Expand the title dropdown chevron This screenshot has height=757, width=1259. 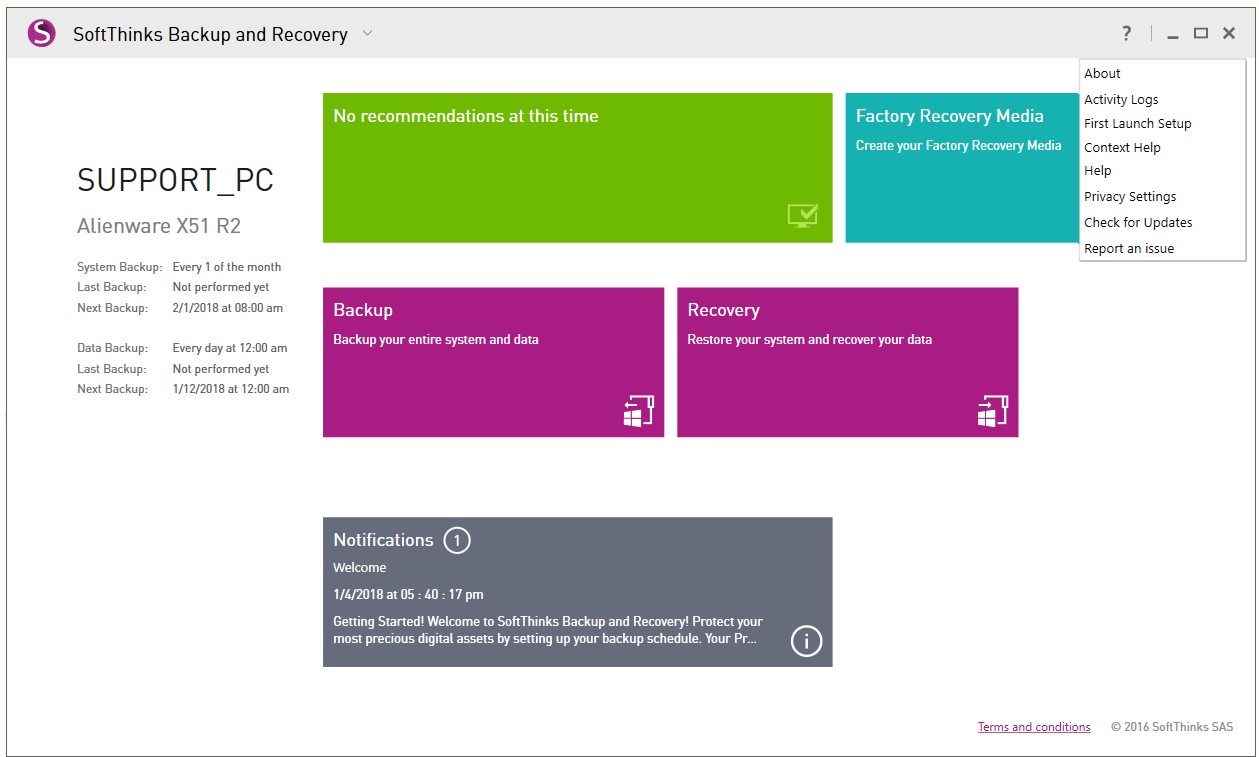click(367, 33)
